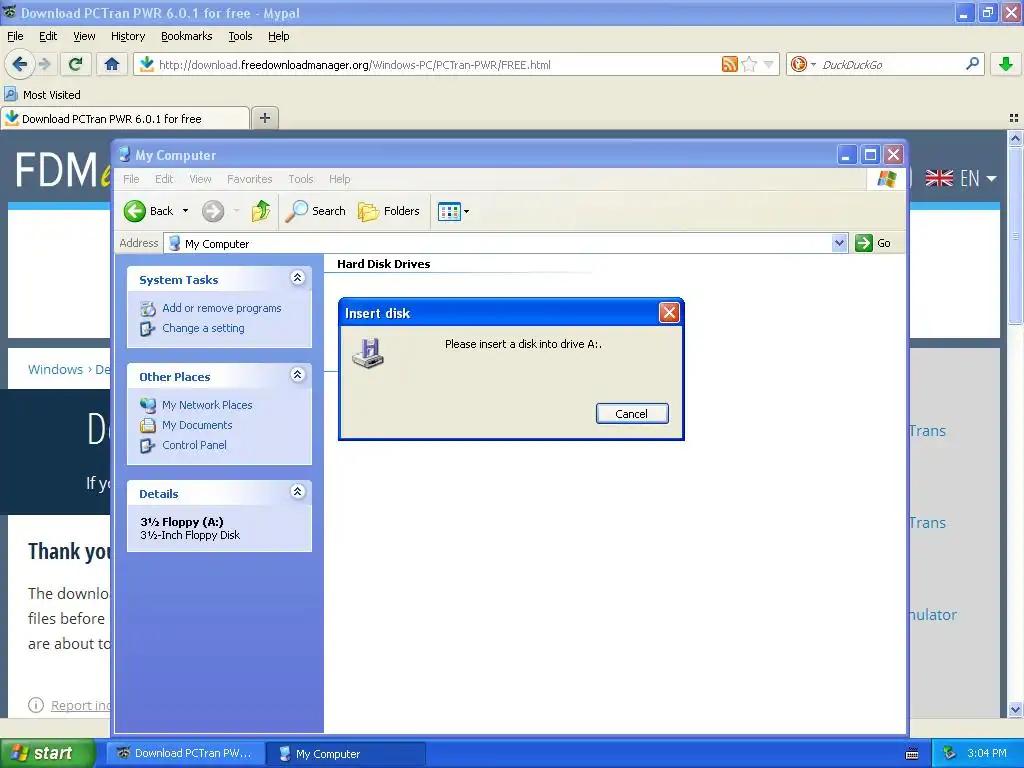Viewport: 1024px width, 768px height.
Task: Switch to Download PCTran taskbar button
Action: (185, 753)
